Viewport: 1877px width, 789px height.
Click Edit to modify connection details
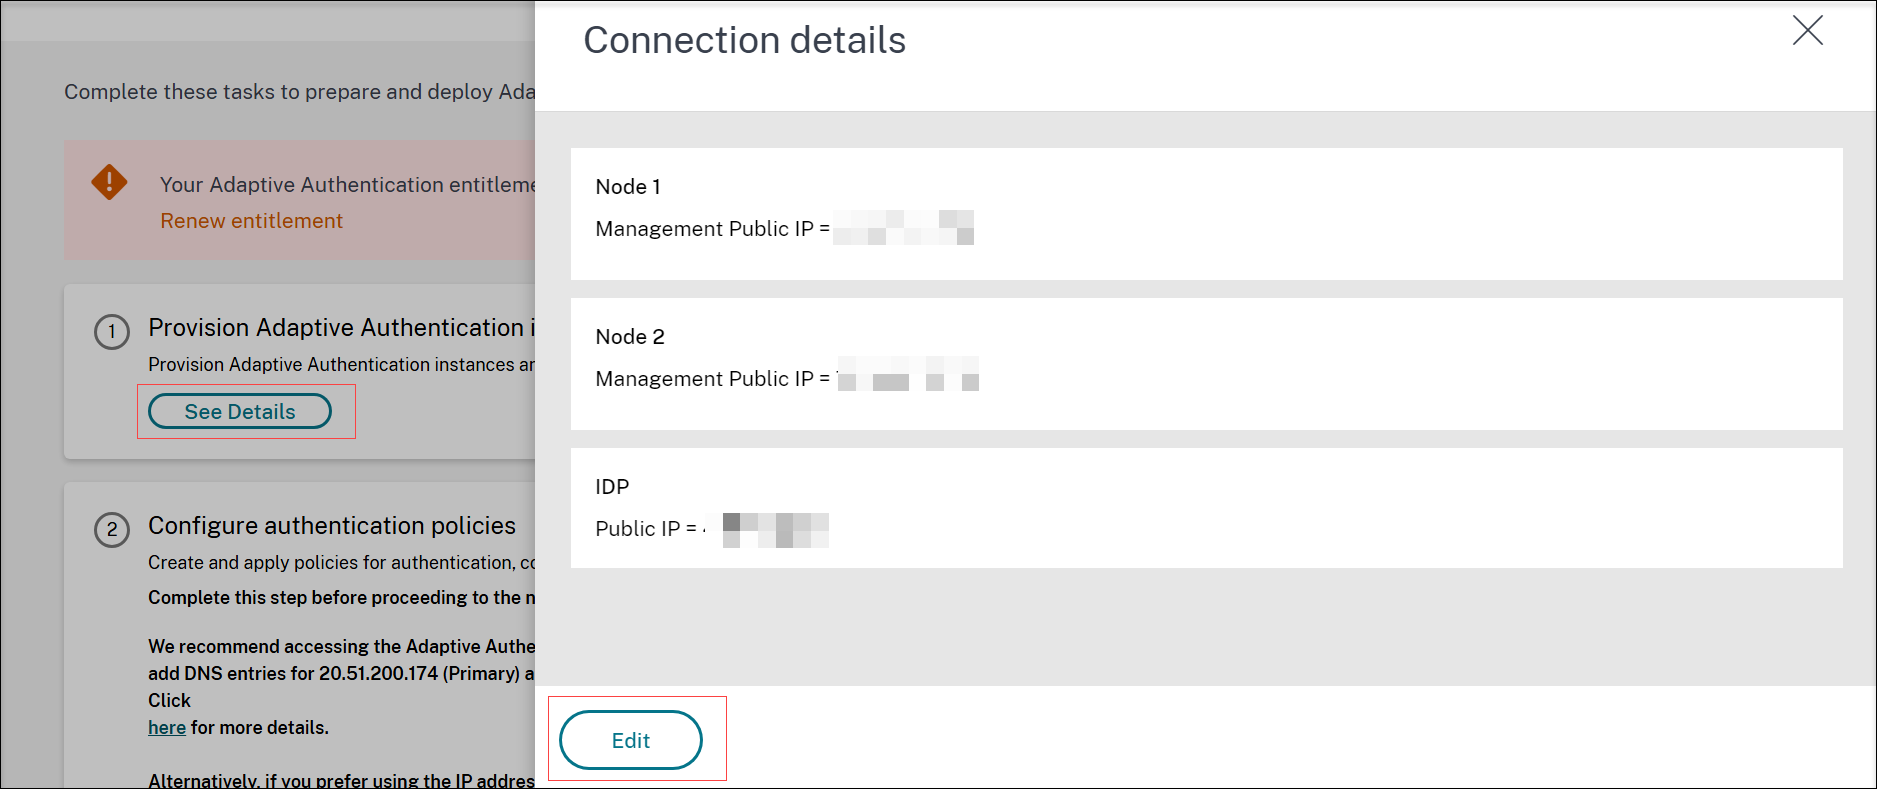coord(629,740)
